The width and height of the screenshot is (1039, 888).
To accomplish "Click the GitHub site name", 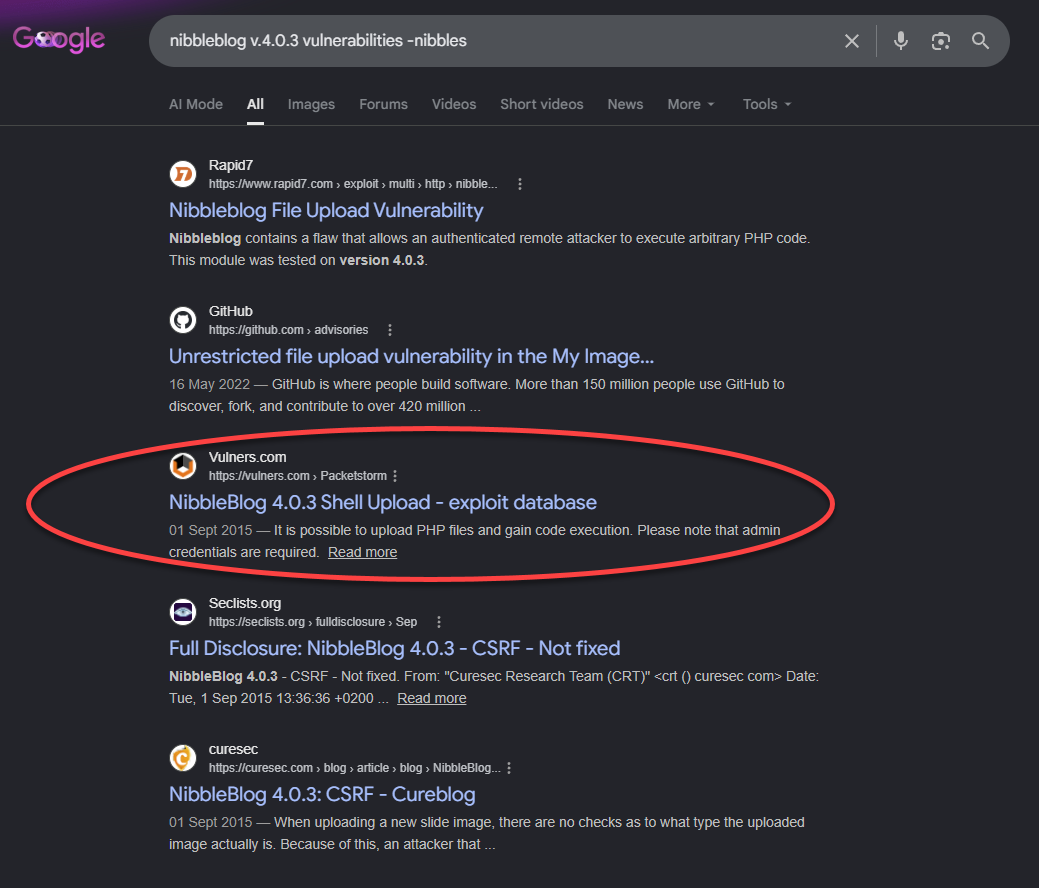I will (x=231, y=311).
